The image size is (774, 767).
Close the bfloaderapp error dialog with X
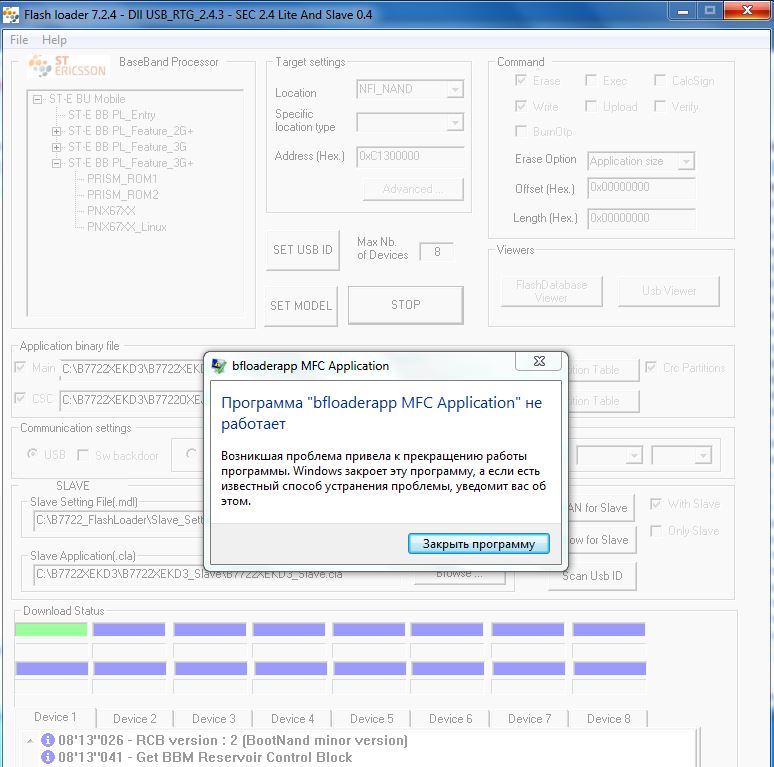(x=539, y=361)
